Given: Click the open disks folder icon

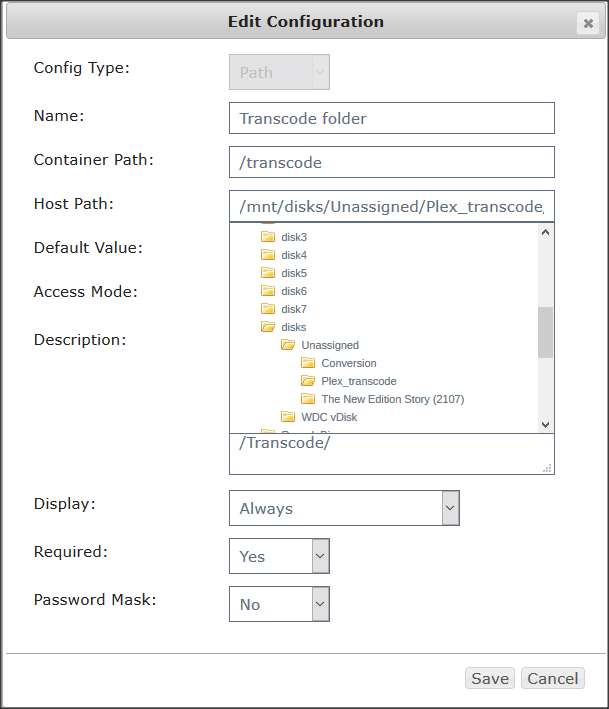Looking at the screenshot, I should [268, 326].
